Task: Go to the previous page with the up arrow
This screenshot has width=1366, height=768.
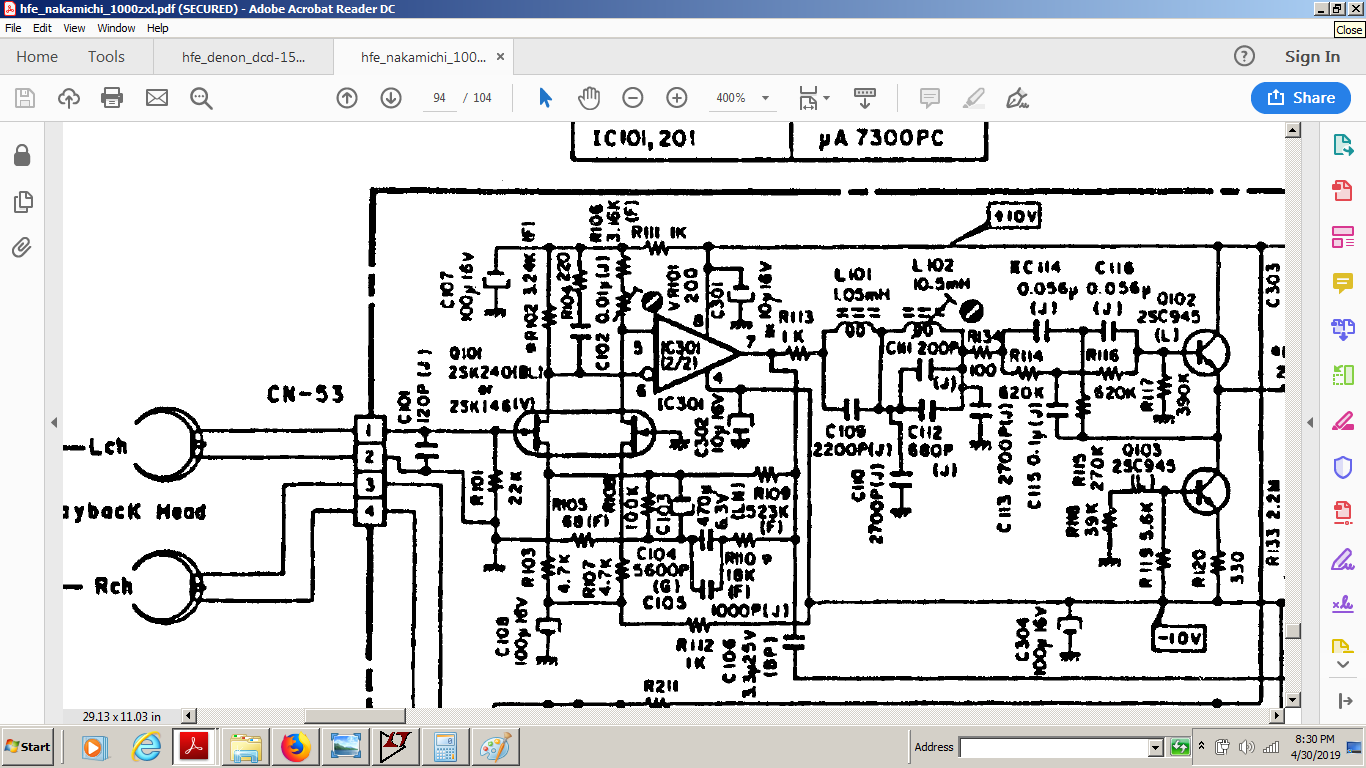Action: tap(347, 98)
